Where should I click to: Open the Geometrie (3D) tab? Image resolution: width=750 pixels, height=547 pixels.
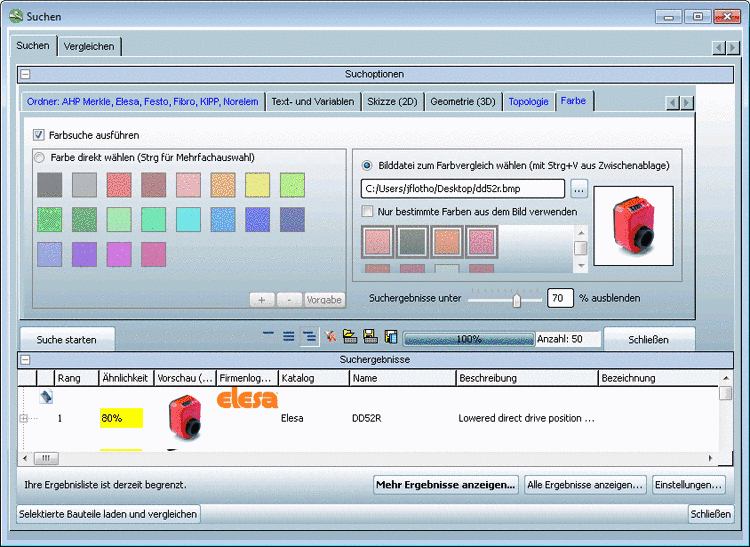pyautogui.click(x=463, y=101)
